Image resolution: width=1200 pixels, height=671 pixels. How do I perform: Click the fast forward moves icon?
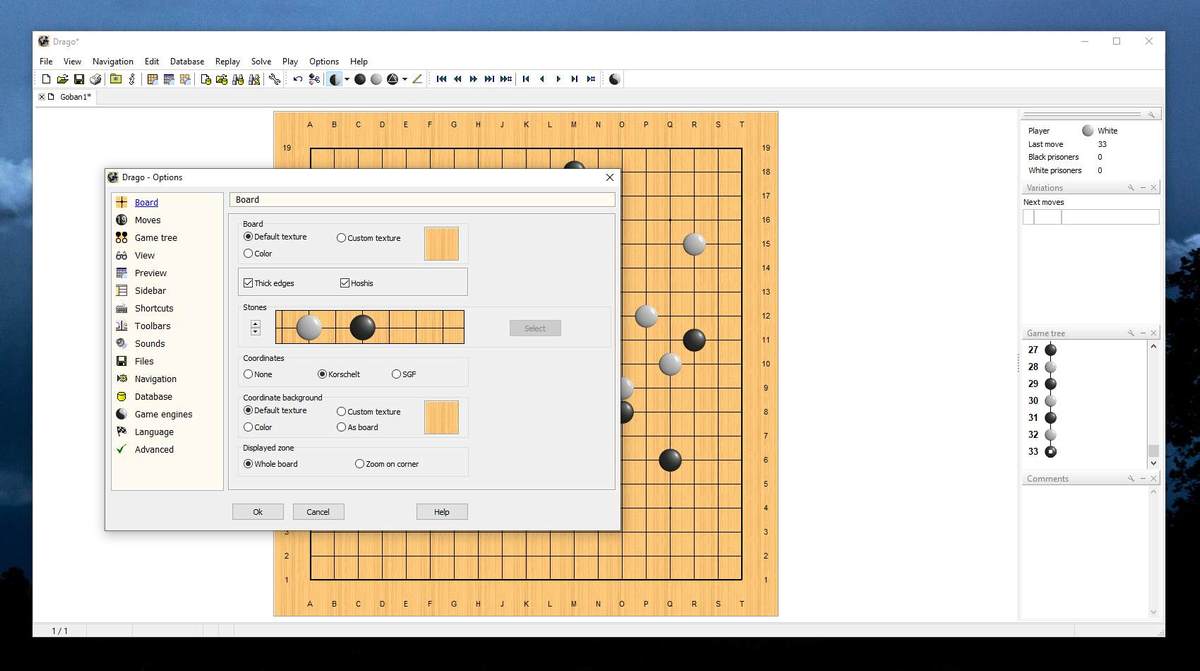pos(473,79)
